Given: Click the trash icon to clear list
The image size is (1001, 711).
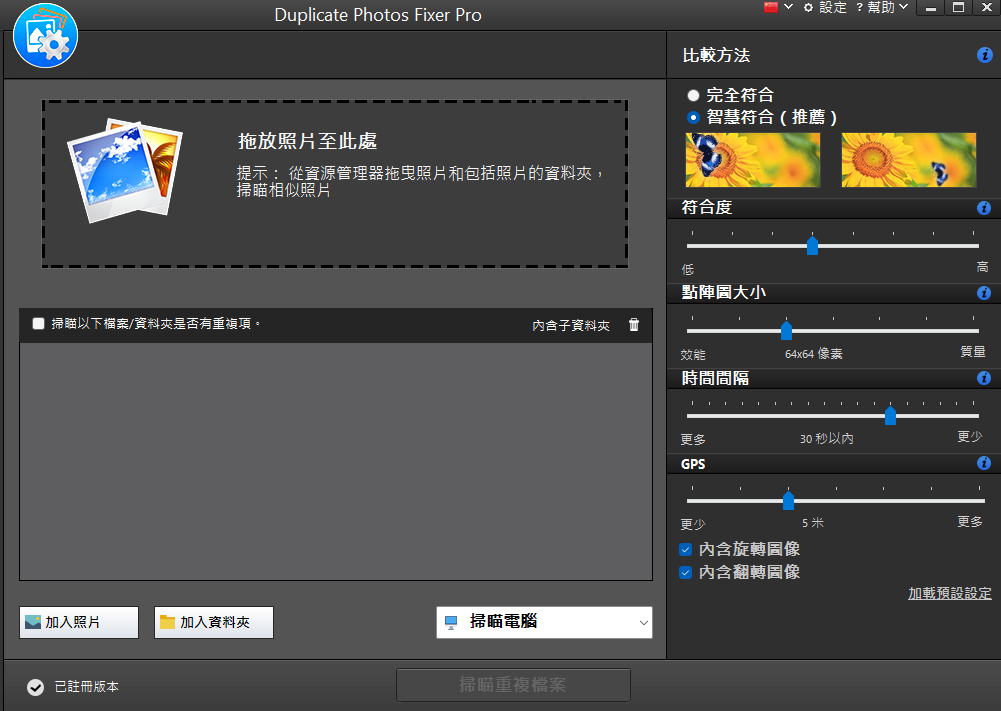Looking at the screenshot, I should point(634,325).
